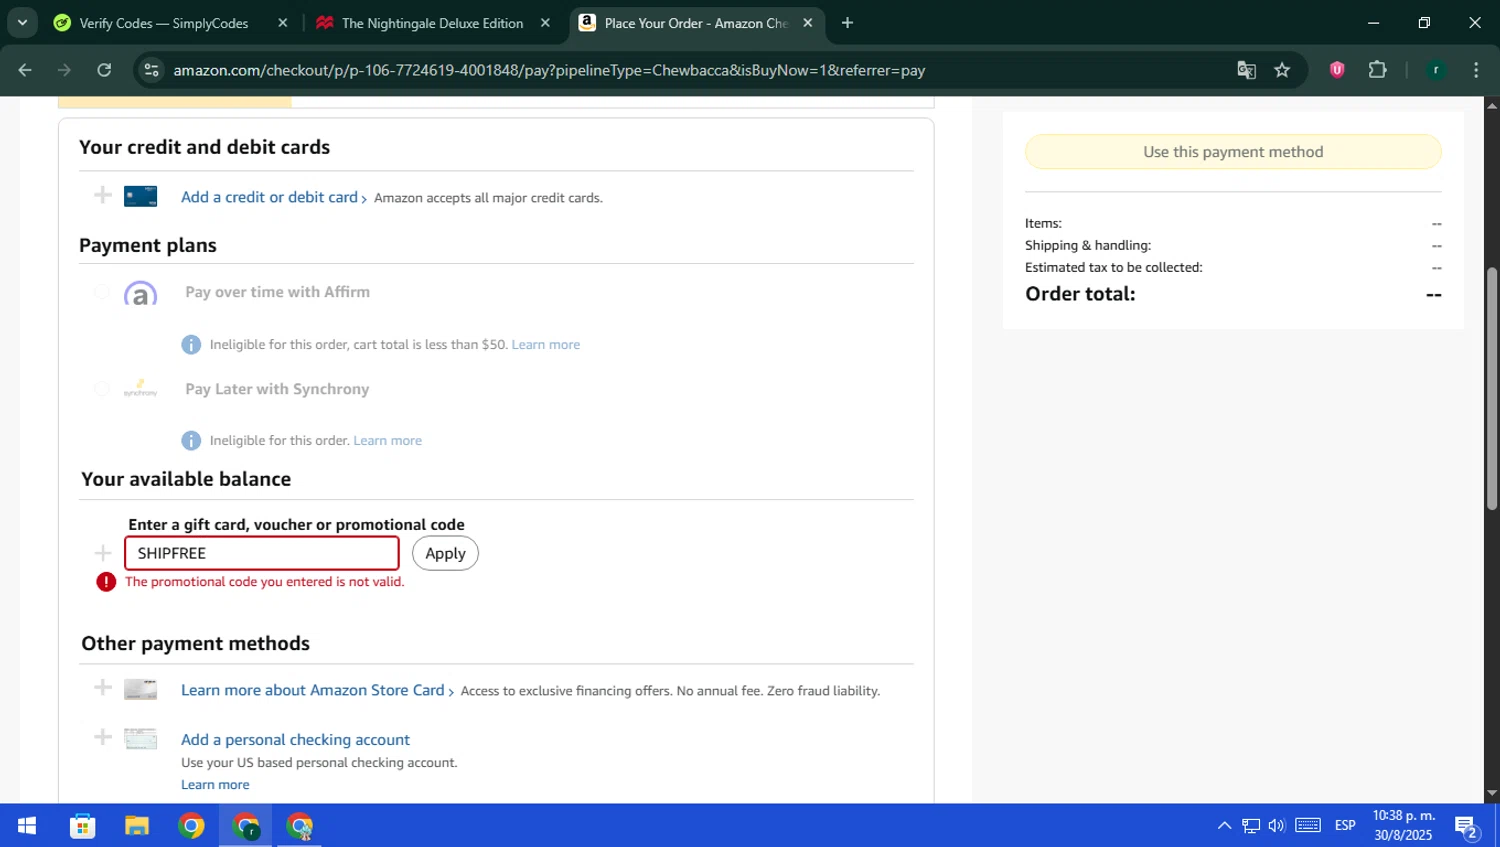Select Pay over time with Affirm radio
Image resolution: width=1500 pixels, height=847 pixels.
pyautogui.click(x=102, y=292)
